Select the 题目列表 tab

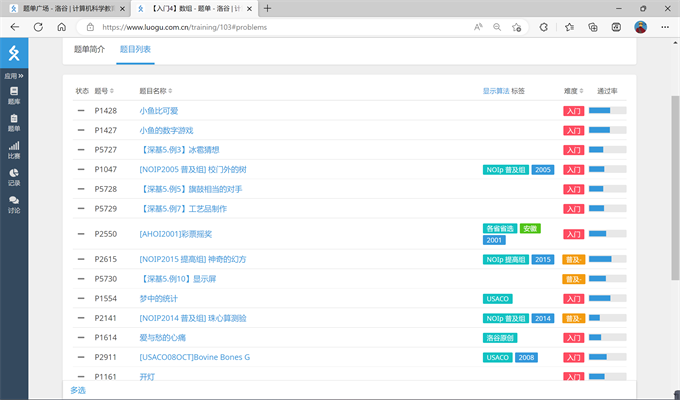tap(135, 49)
